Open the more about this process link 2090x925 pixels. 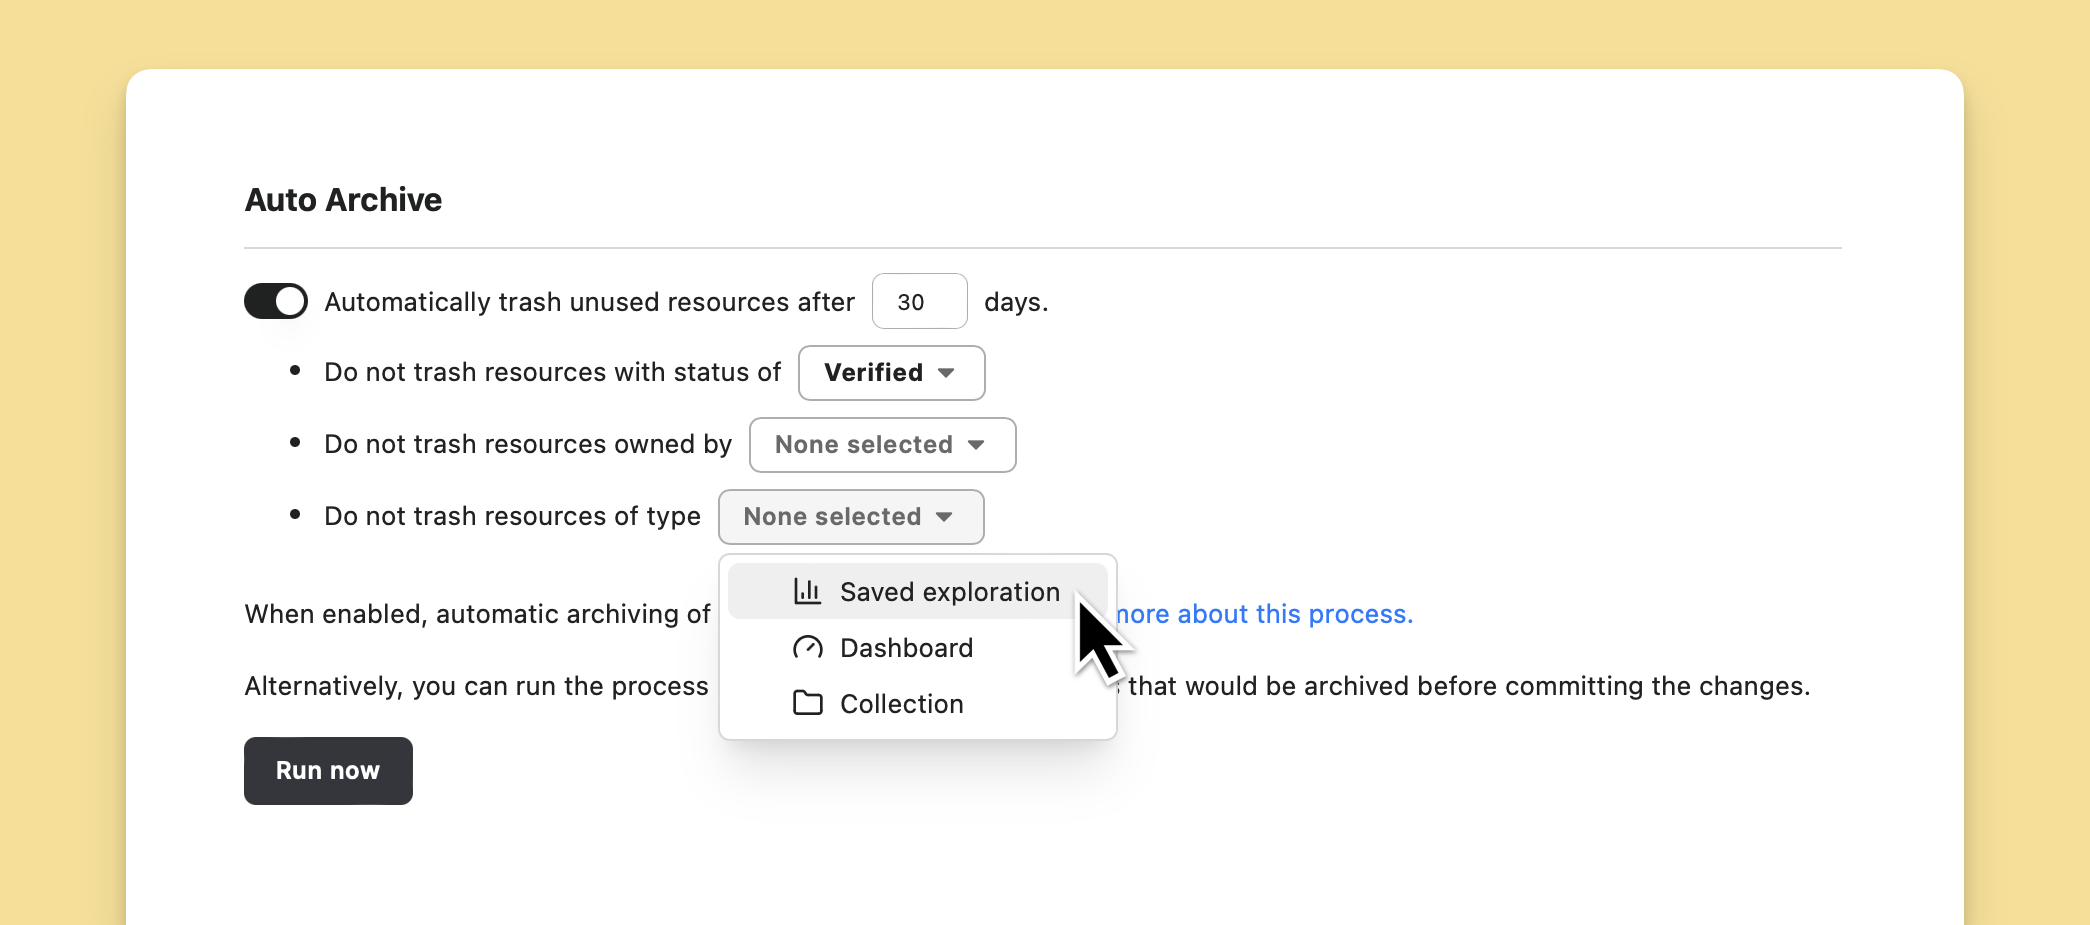pos(1264,614)
